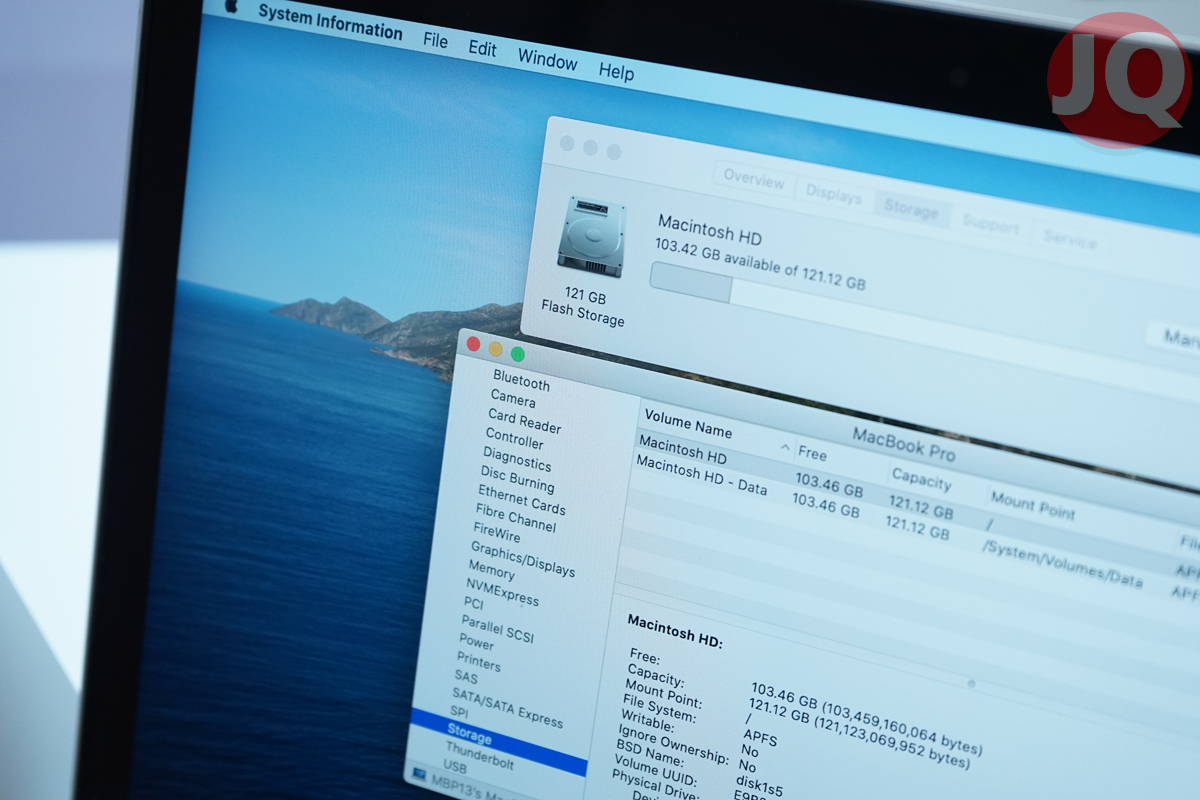The height and width of the screenshot is (800, 1200).
Task: Sort by the Capacity column header
Action: (920, 479)
